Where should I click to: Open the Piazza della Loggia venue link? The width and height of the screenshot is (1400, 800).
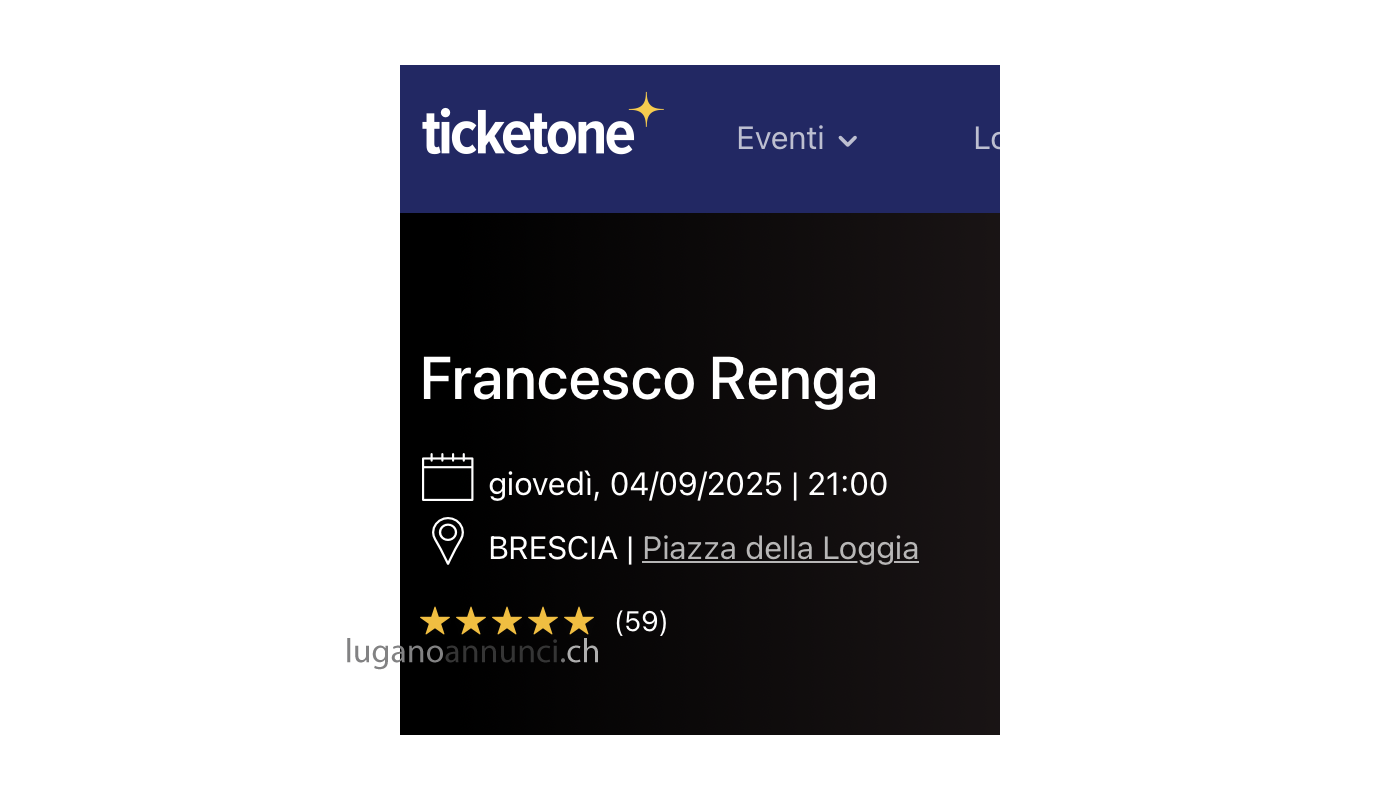pyautogui.click(x=780, y=549)
